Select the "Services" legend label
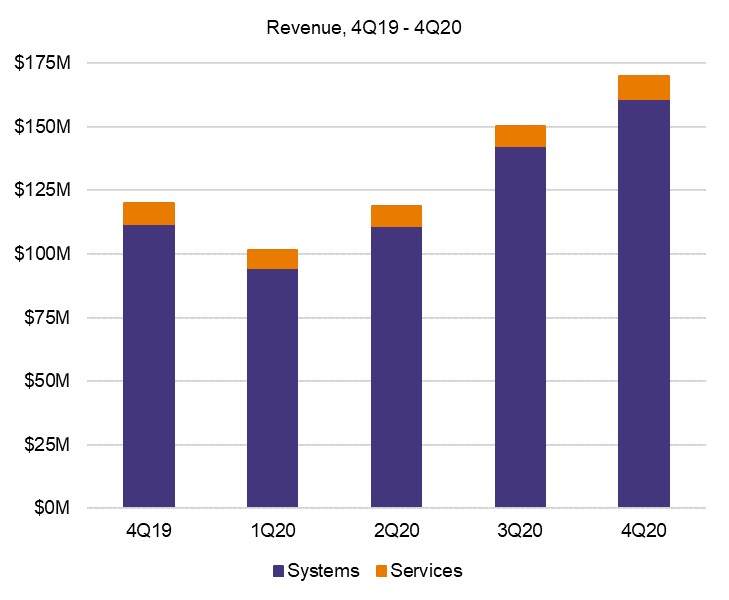 tap(426, 571)
